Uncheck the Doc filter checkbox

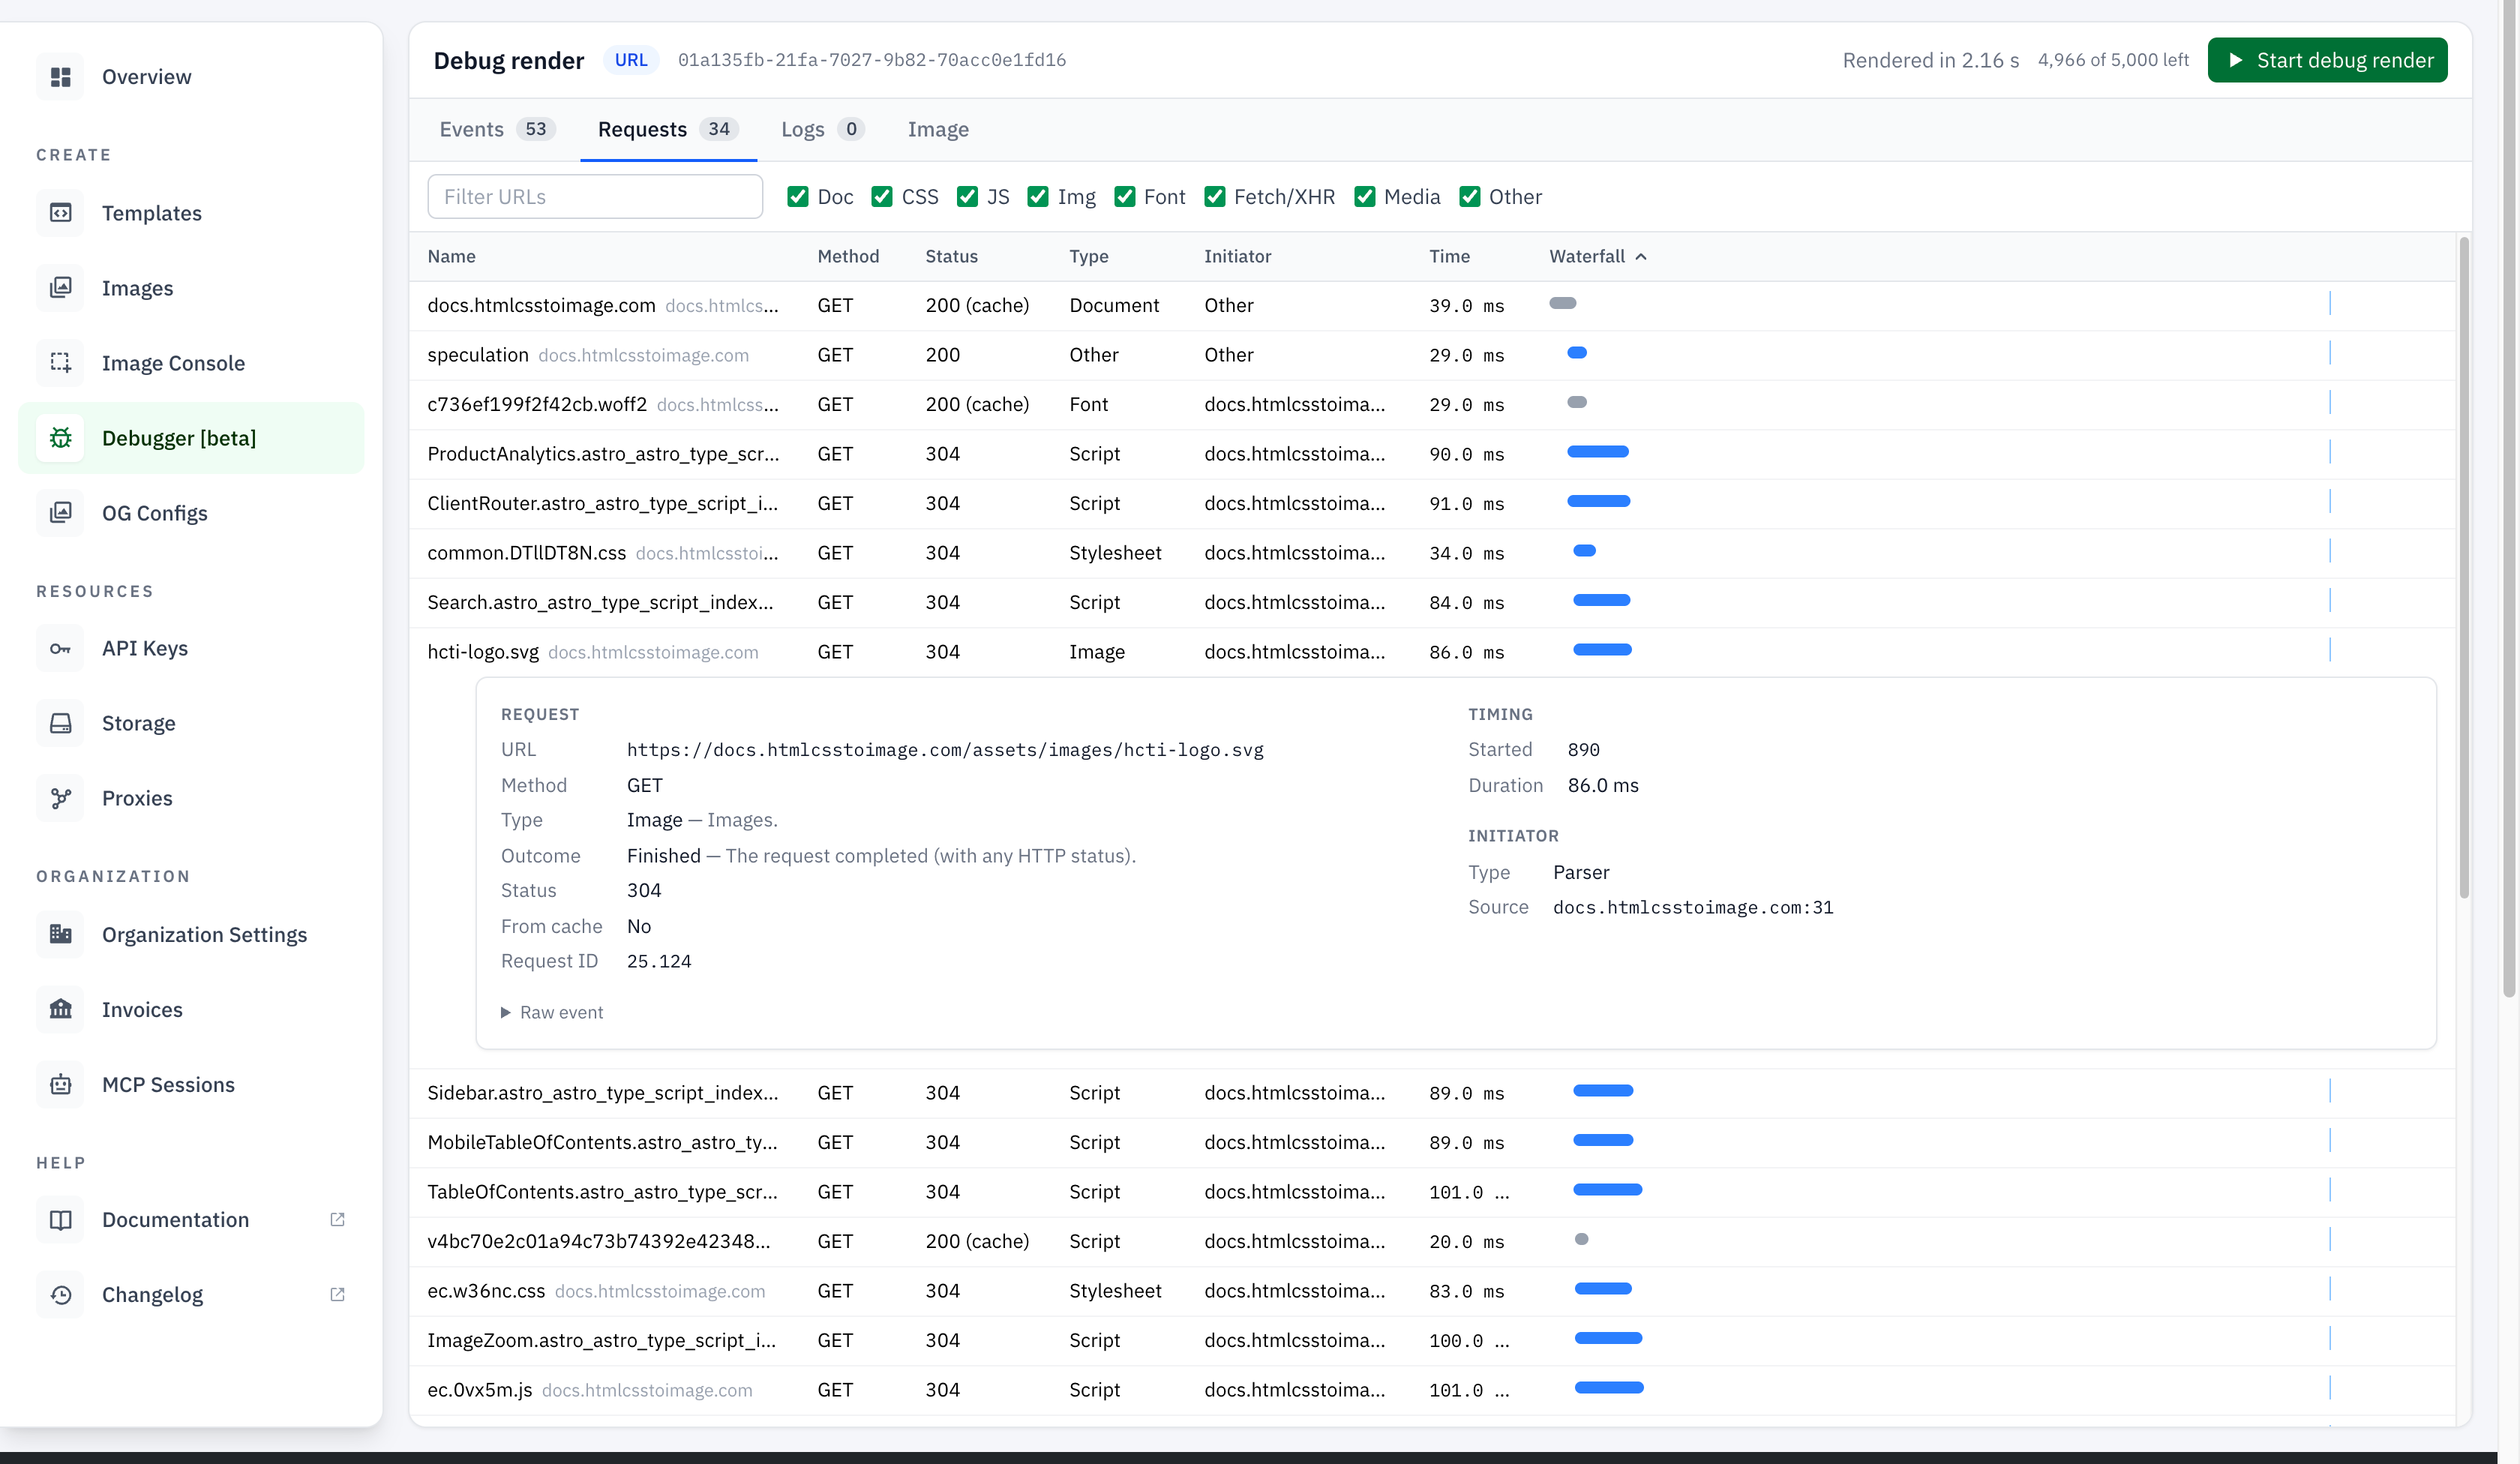click(x=798, y=197)
